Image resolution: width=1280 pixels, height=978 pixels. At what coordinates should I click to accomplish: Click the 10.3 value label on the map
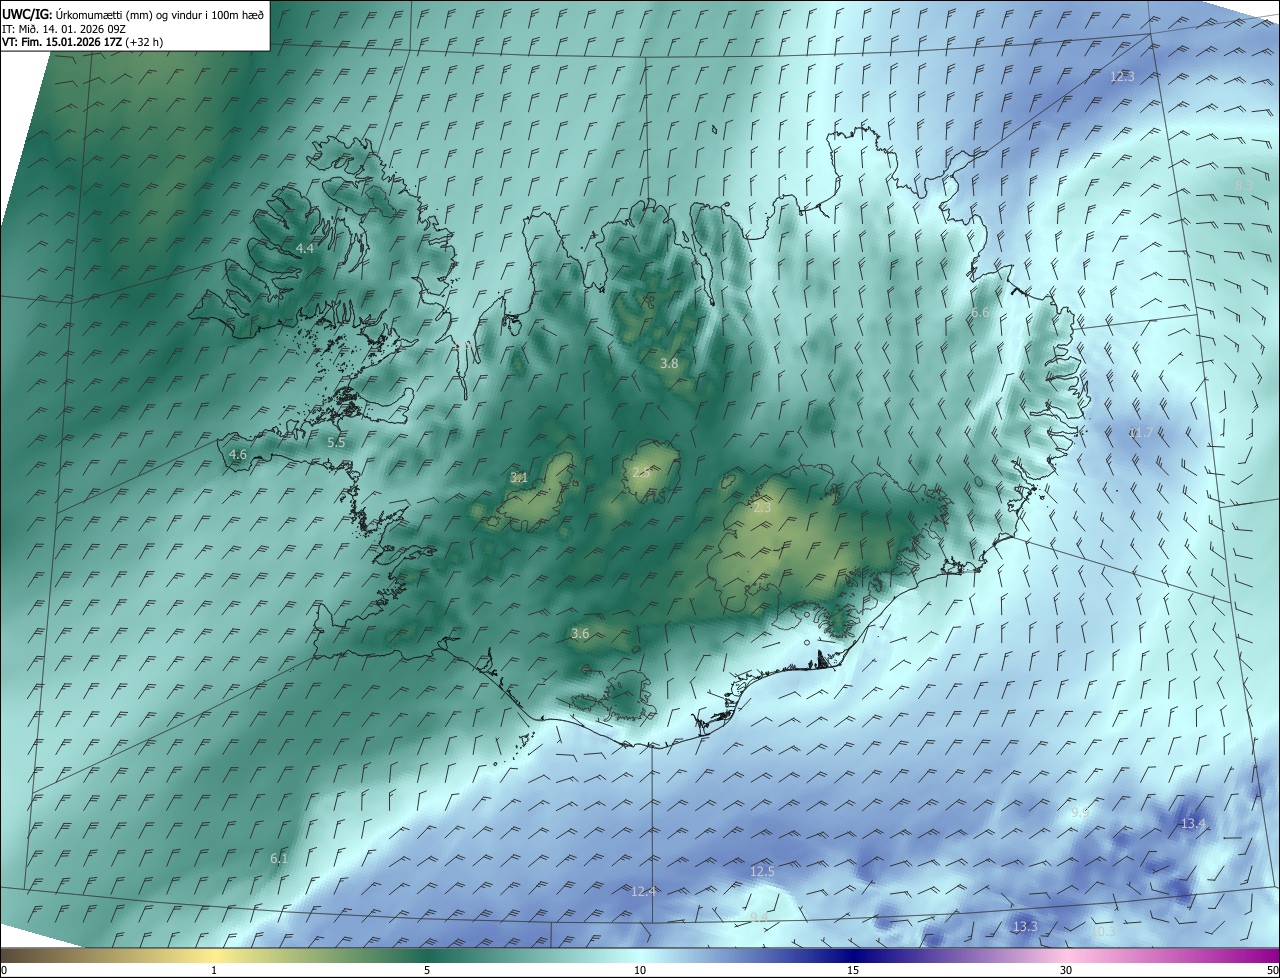coord(1103,932)
